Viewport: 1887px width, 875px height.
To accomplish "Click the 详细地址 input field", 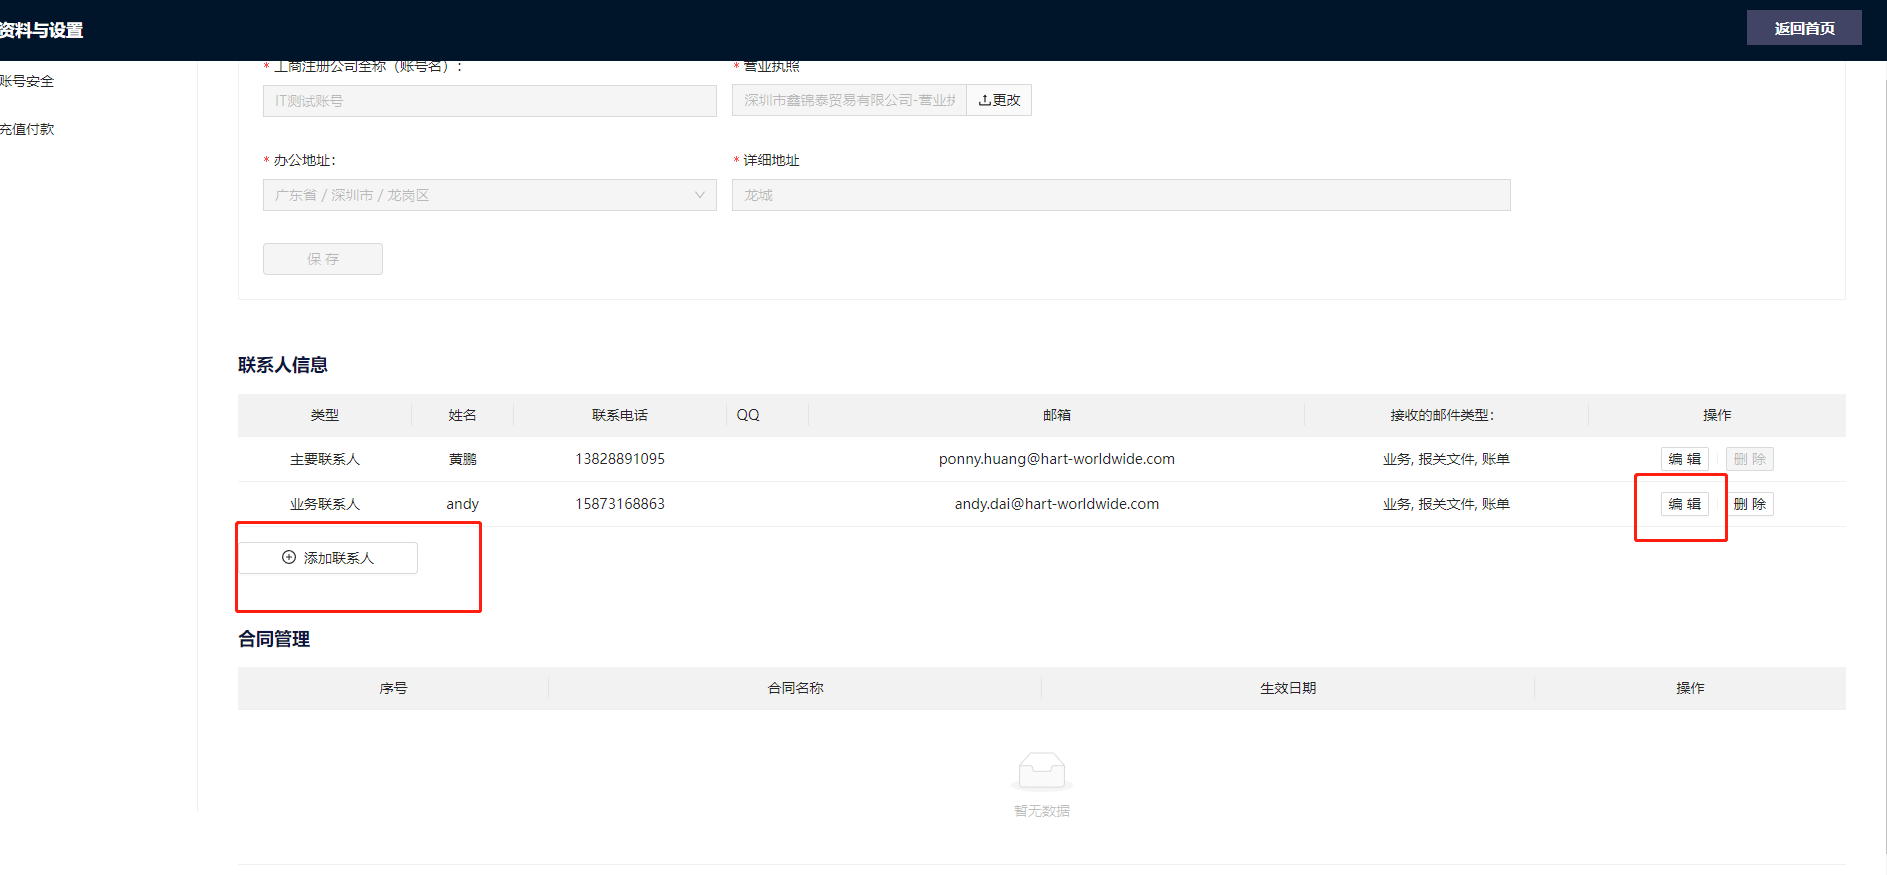I will 1120,195.
